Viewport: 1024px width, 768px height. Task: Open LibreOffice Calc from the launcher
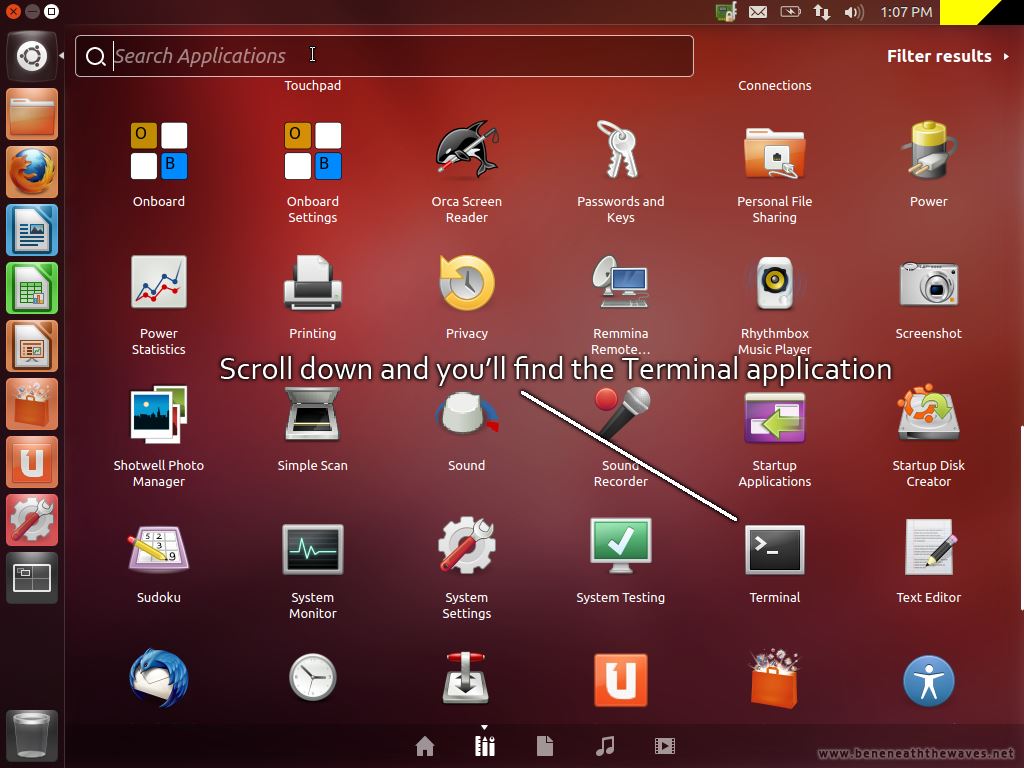click(32, 289)
